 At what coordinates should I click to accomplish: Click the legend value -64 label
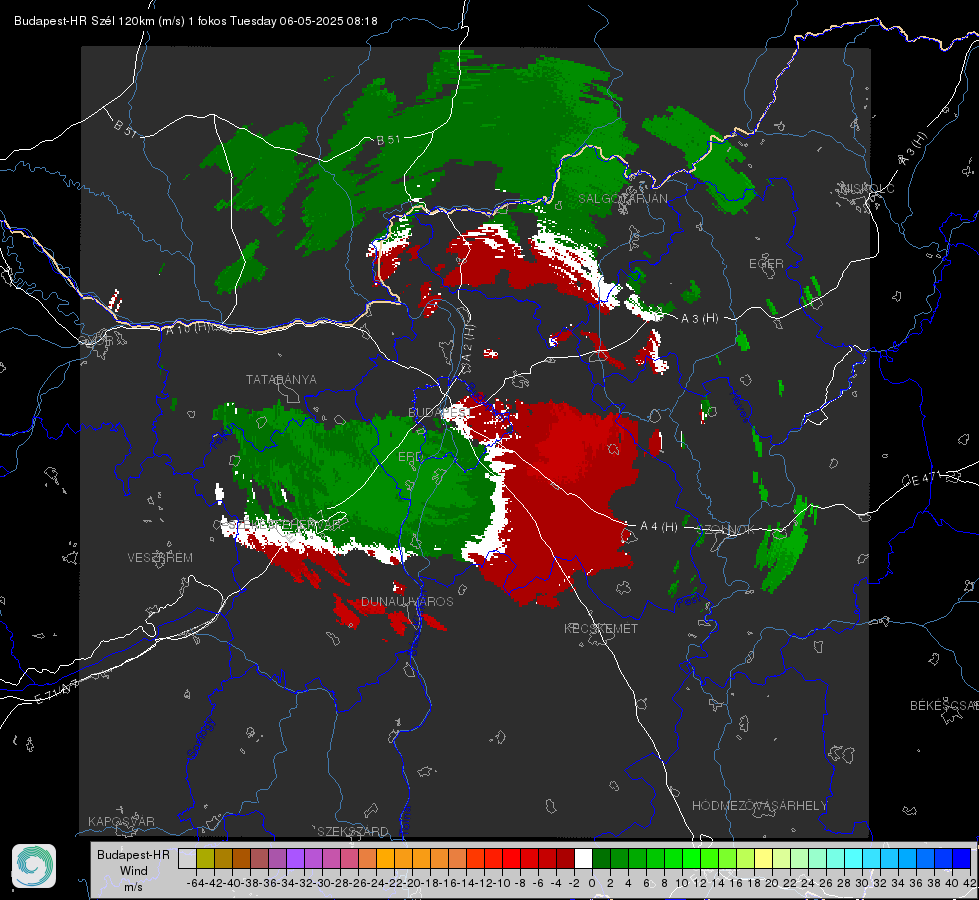click(195, 883)
